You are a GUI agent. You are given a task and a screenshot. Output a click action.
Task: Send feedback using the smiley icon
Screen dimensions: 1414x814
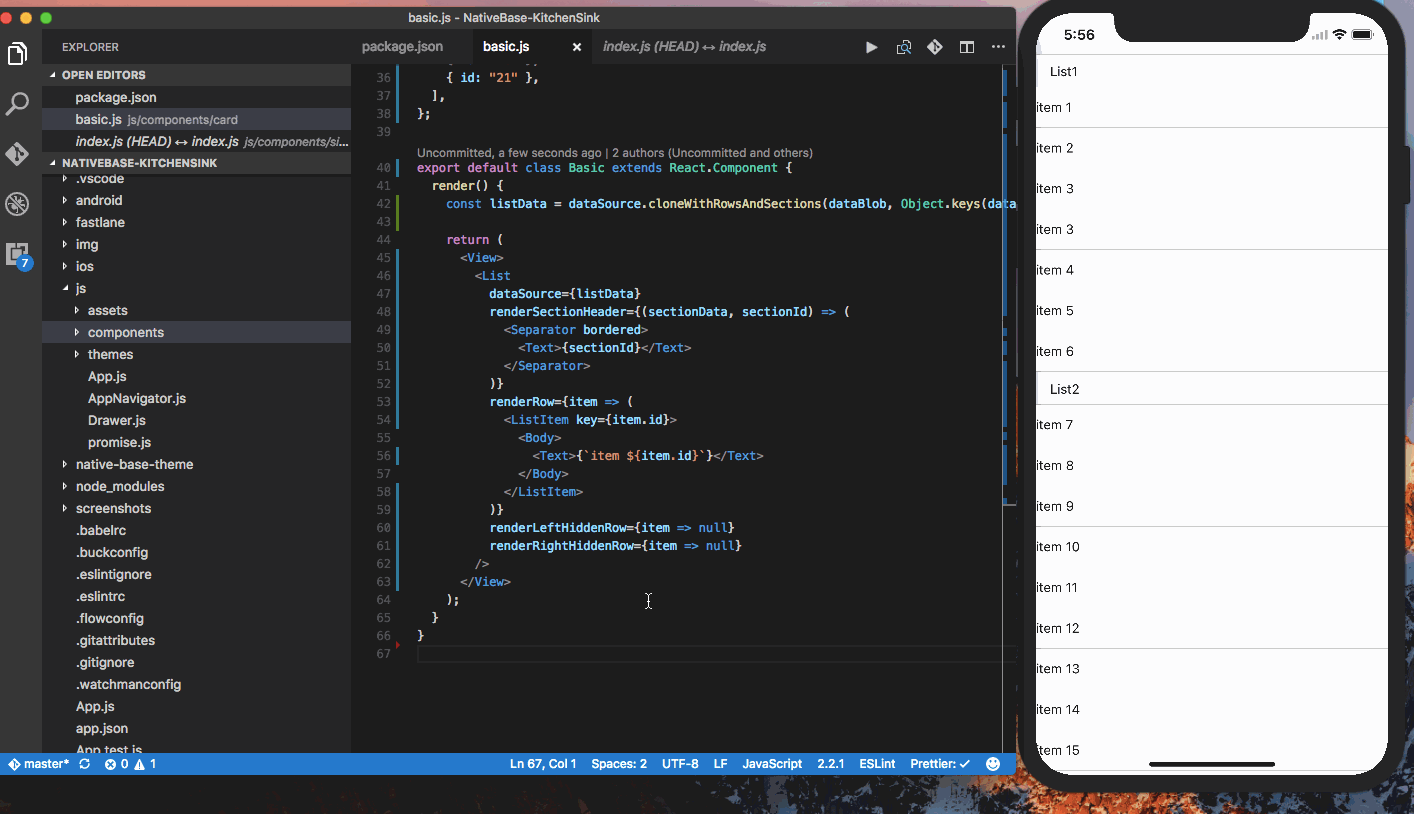click(993, 763)
